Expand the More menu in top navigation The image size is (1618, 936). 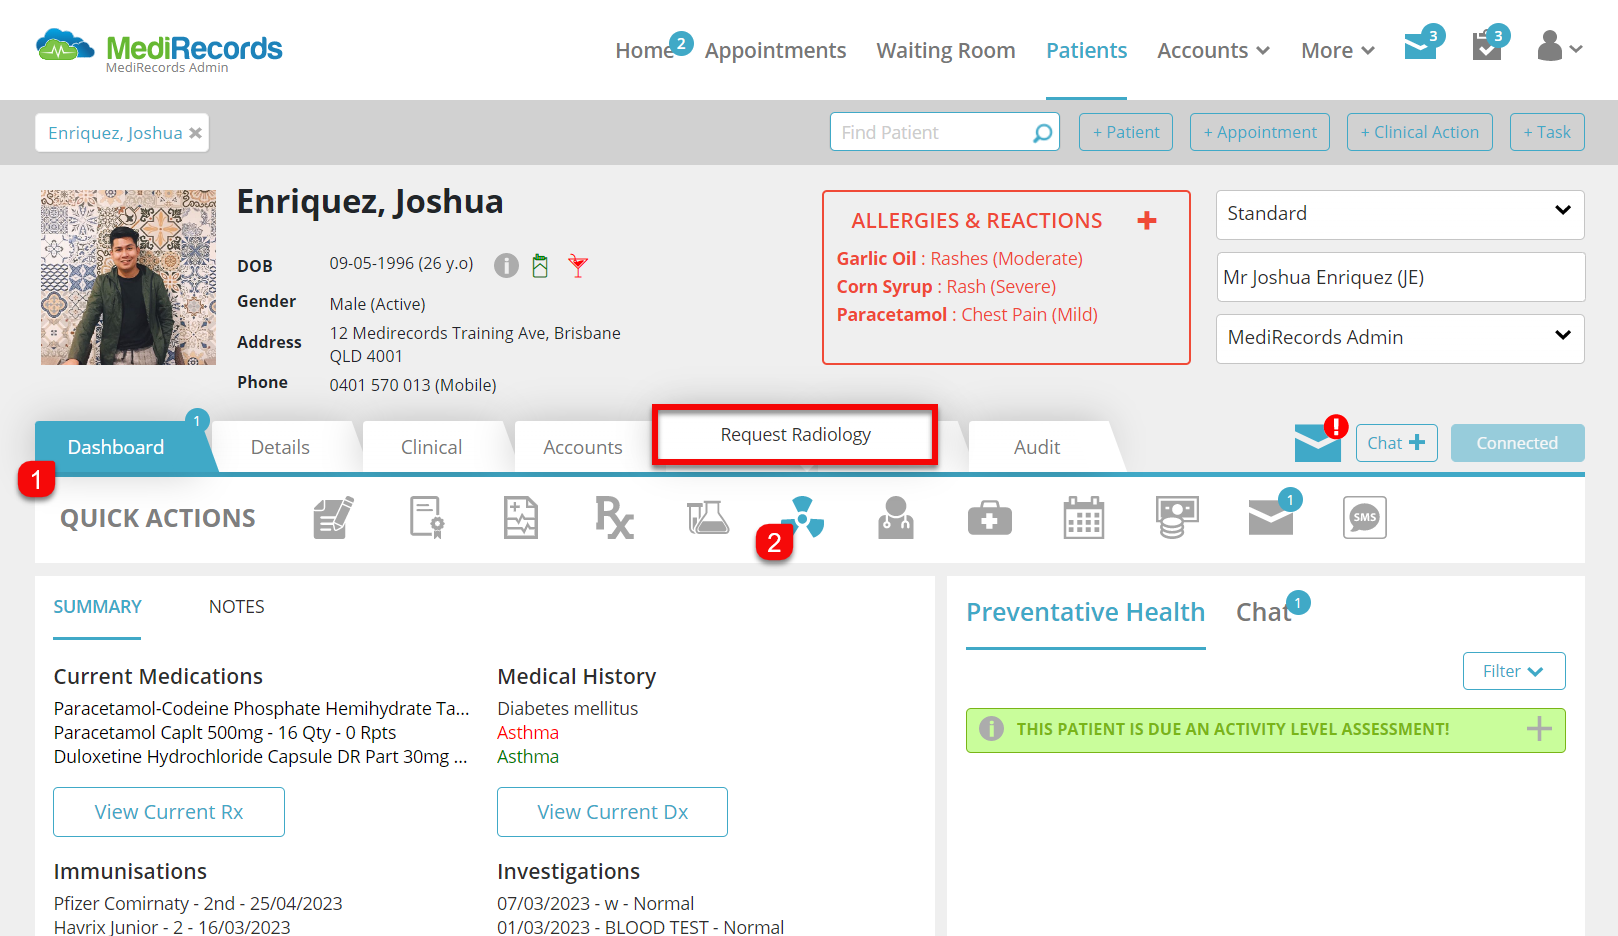(1337, 50)
